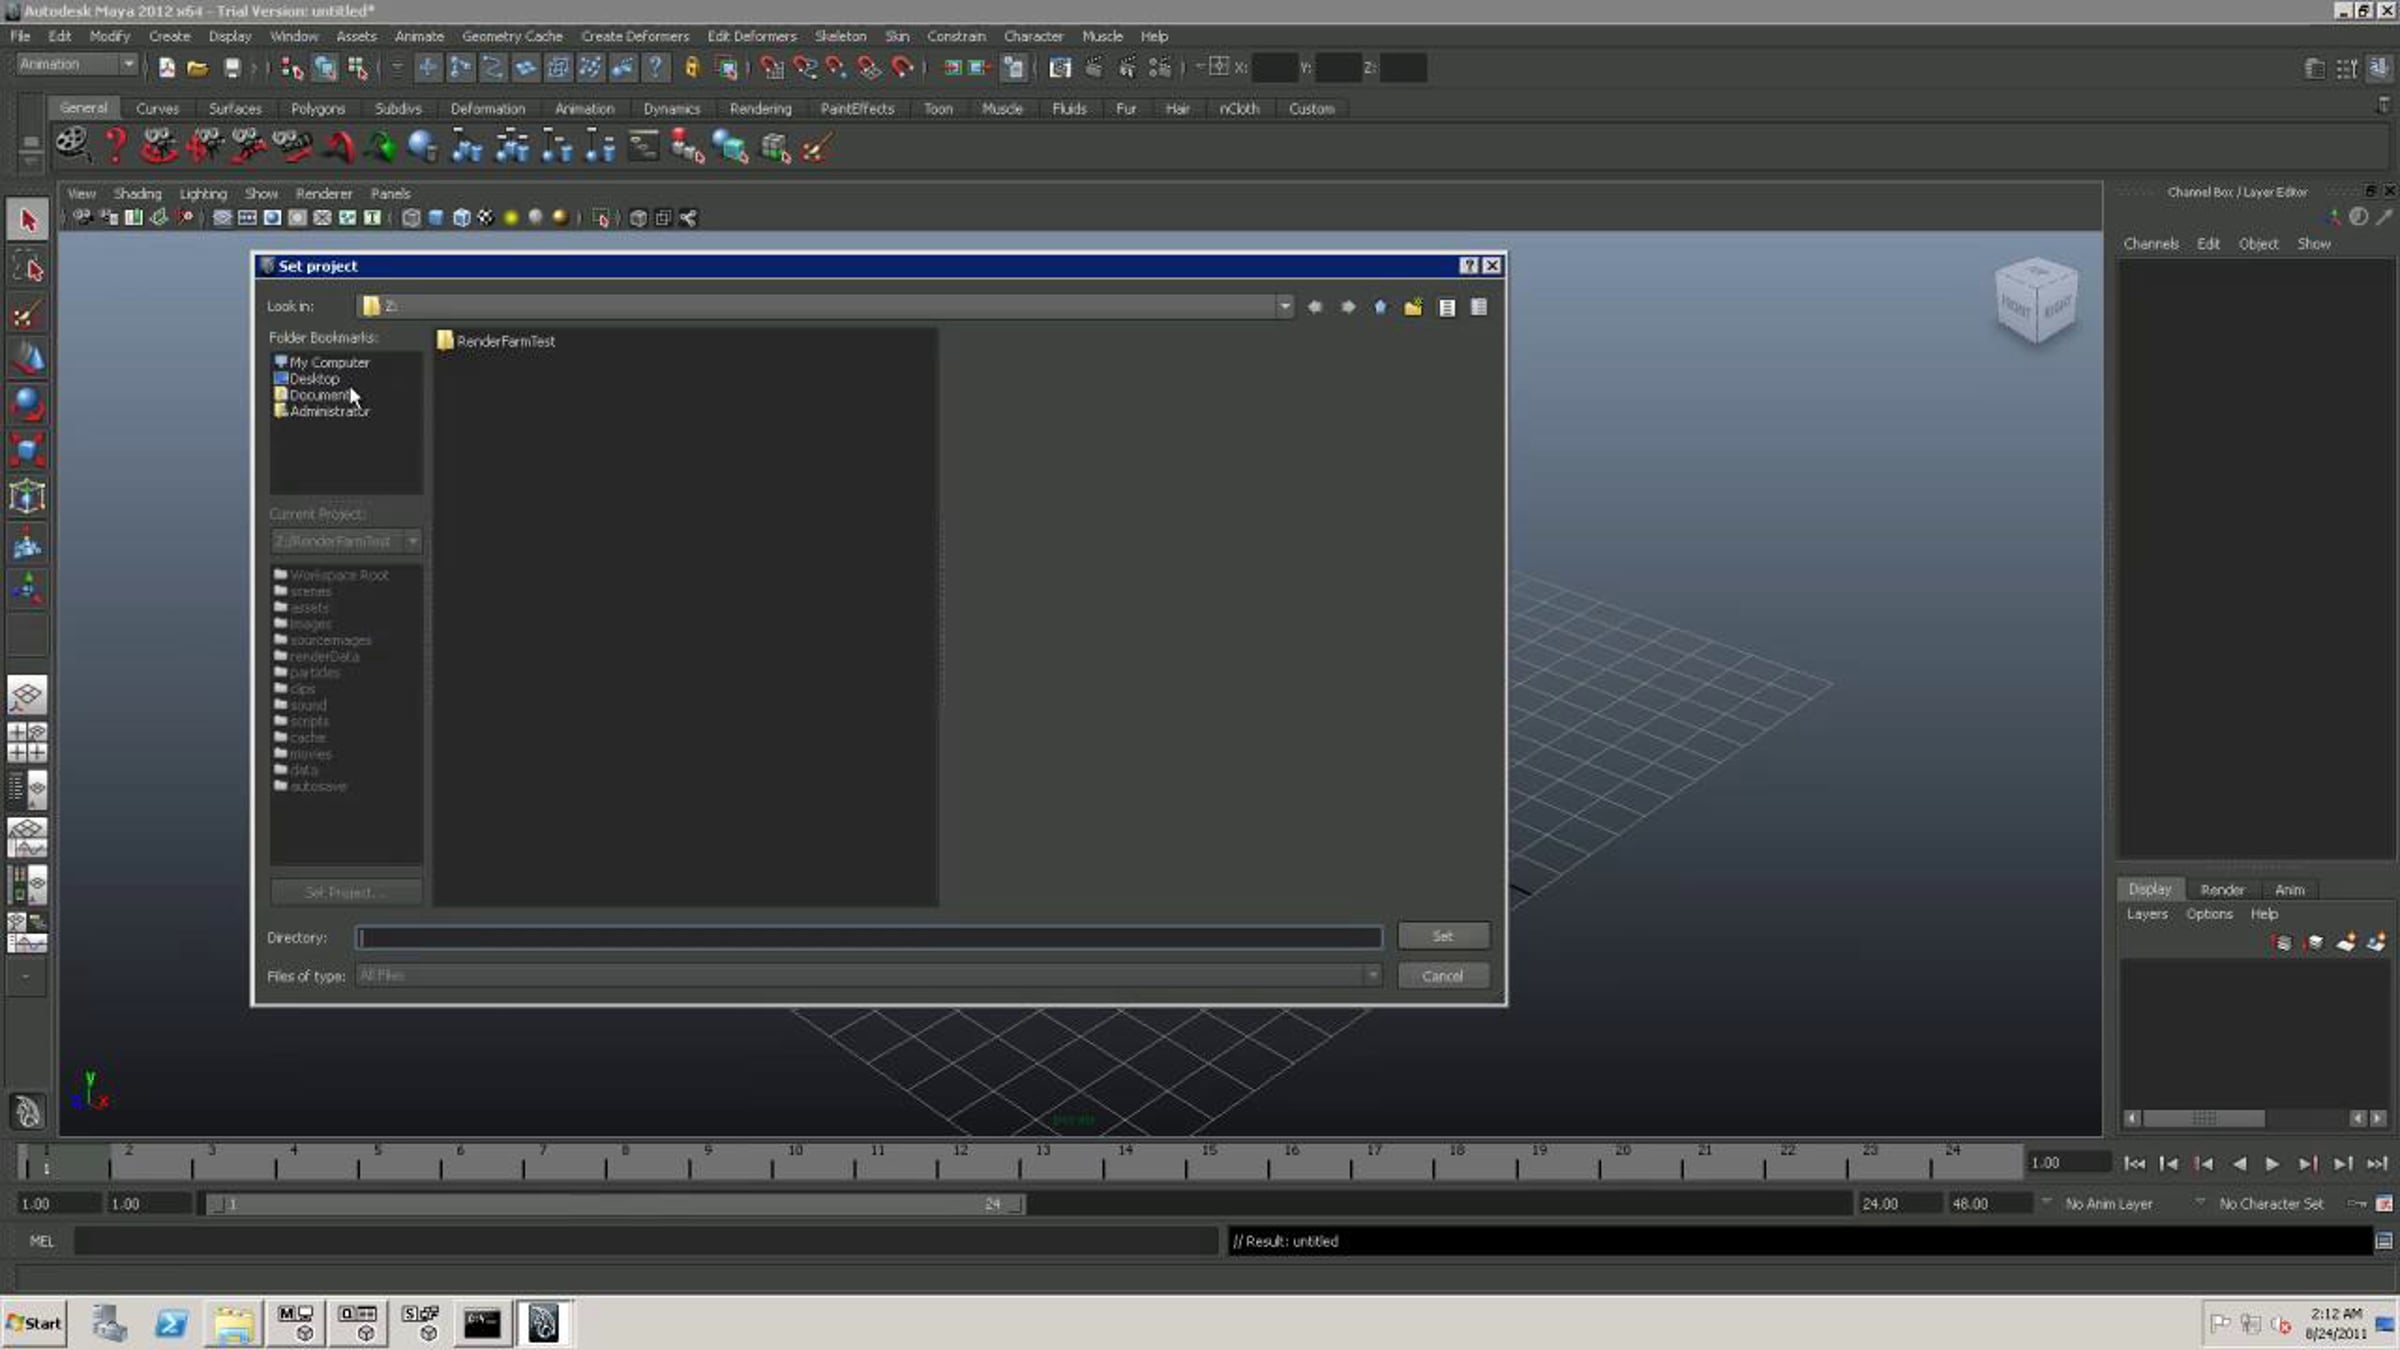Click the red question mark shelf icon
Image resolution: width=2400 pixels, height=1350 pixels.
pyautogui.click(x=115, y=147)
